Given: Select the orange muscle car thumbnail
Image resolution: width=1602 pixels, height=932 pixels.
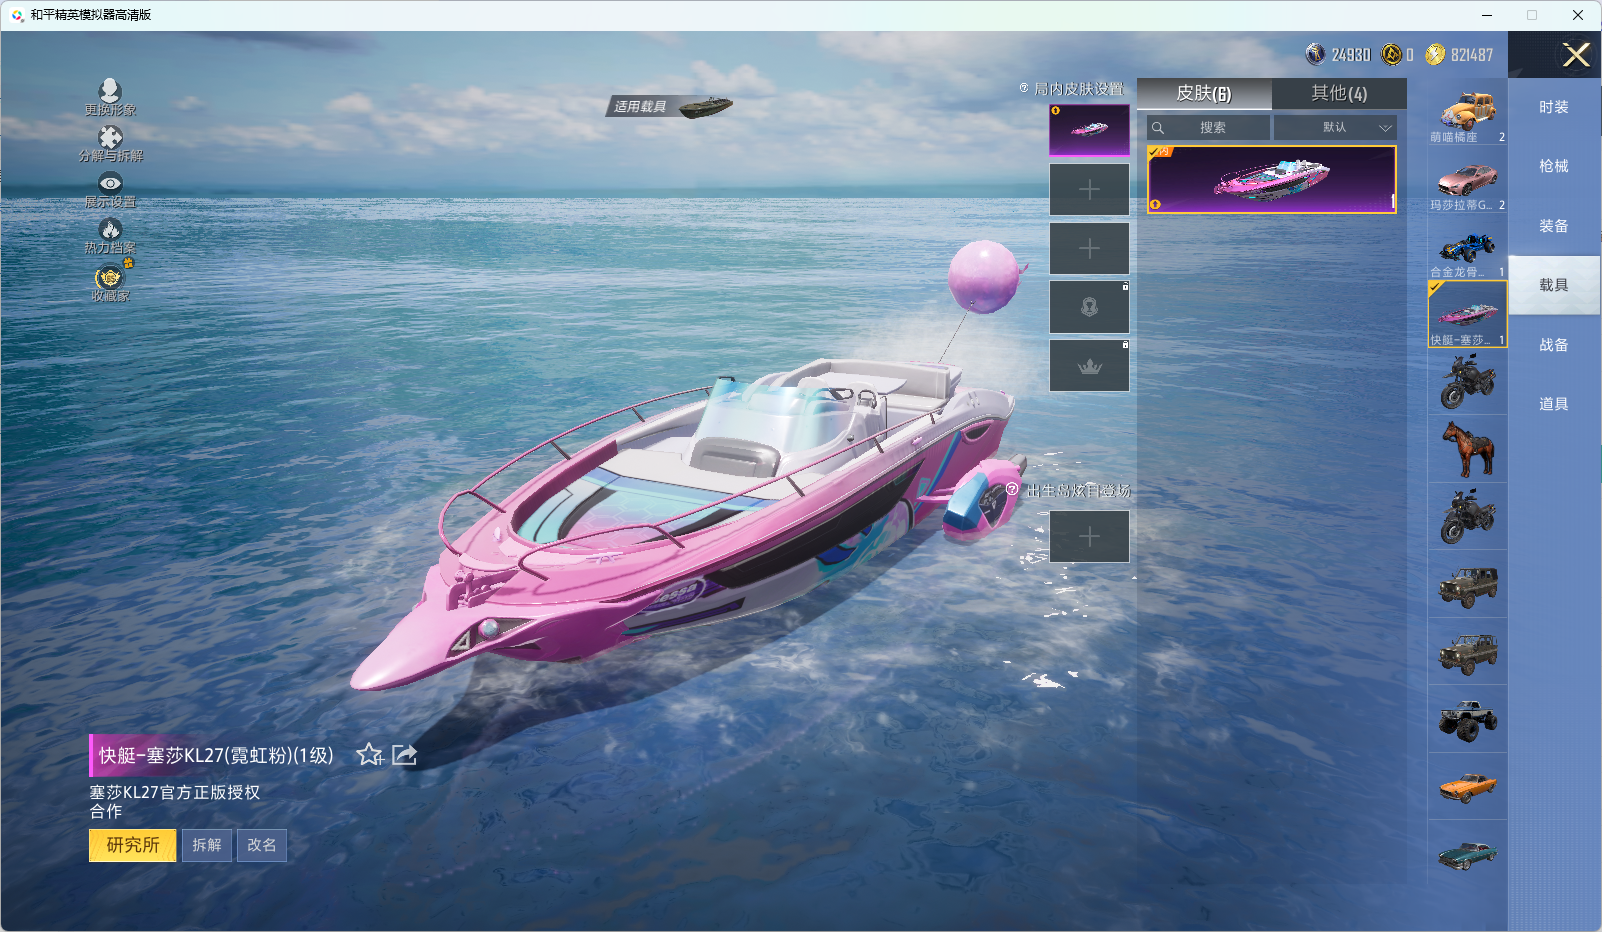Looking at the screenshot, I should click(x=1467, y=787).
